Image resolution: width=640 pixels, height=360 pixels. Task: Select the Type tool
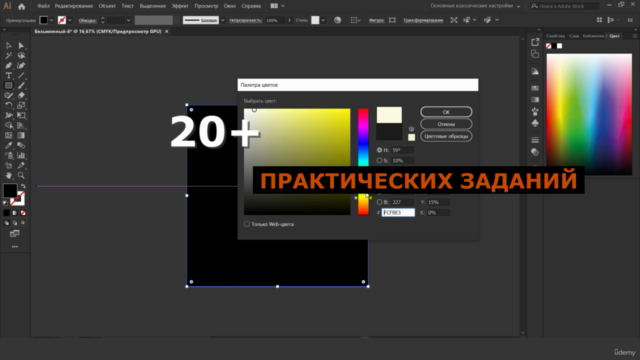[x=9, y=76]
